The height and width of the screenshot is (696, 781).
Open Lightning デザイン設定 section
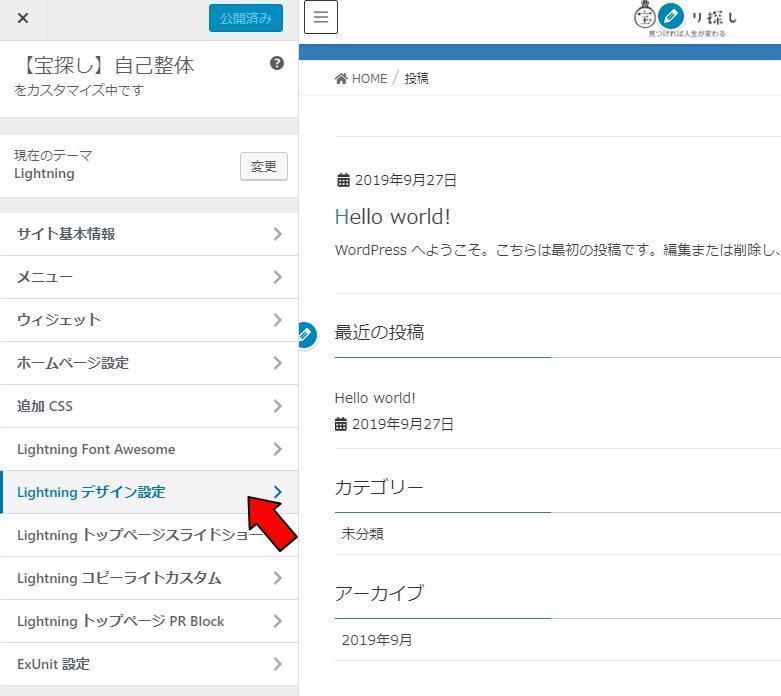pyautogui.click(x=149, y=492)
